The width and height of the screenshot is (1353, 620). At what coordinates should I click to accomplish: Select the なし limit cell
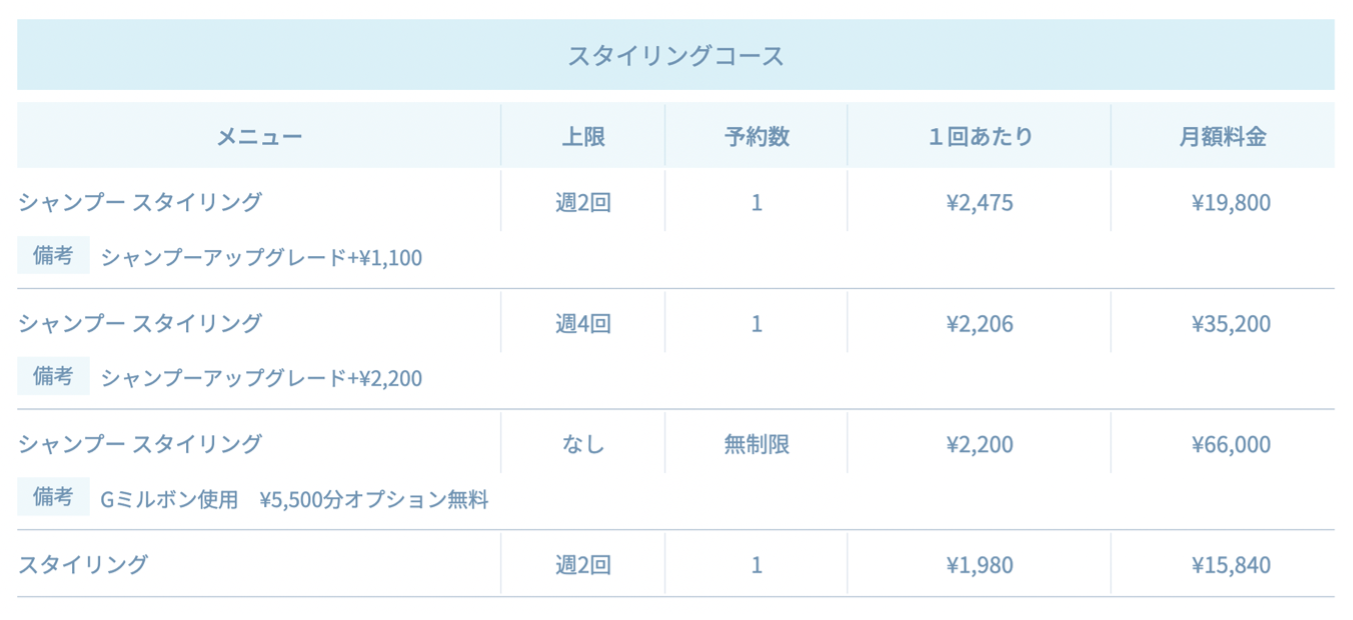click(583, 444)
